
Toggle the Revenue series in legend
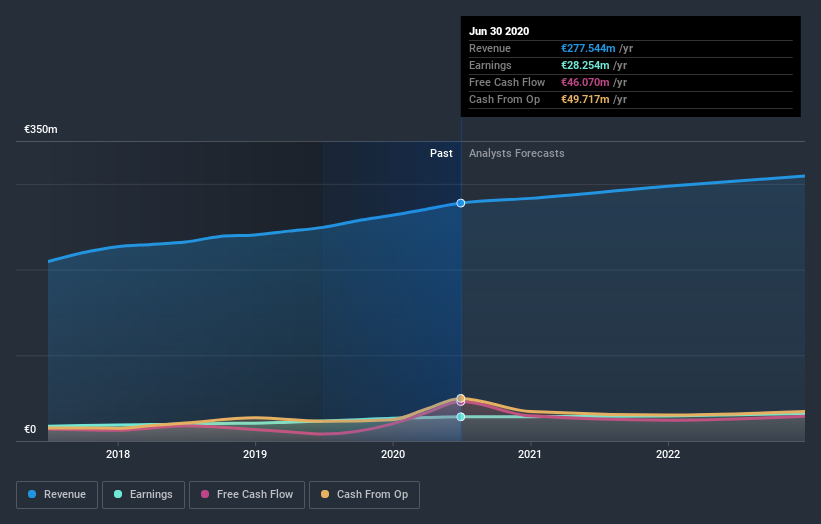[57, 495]
